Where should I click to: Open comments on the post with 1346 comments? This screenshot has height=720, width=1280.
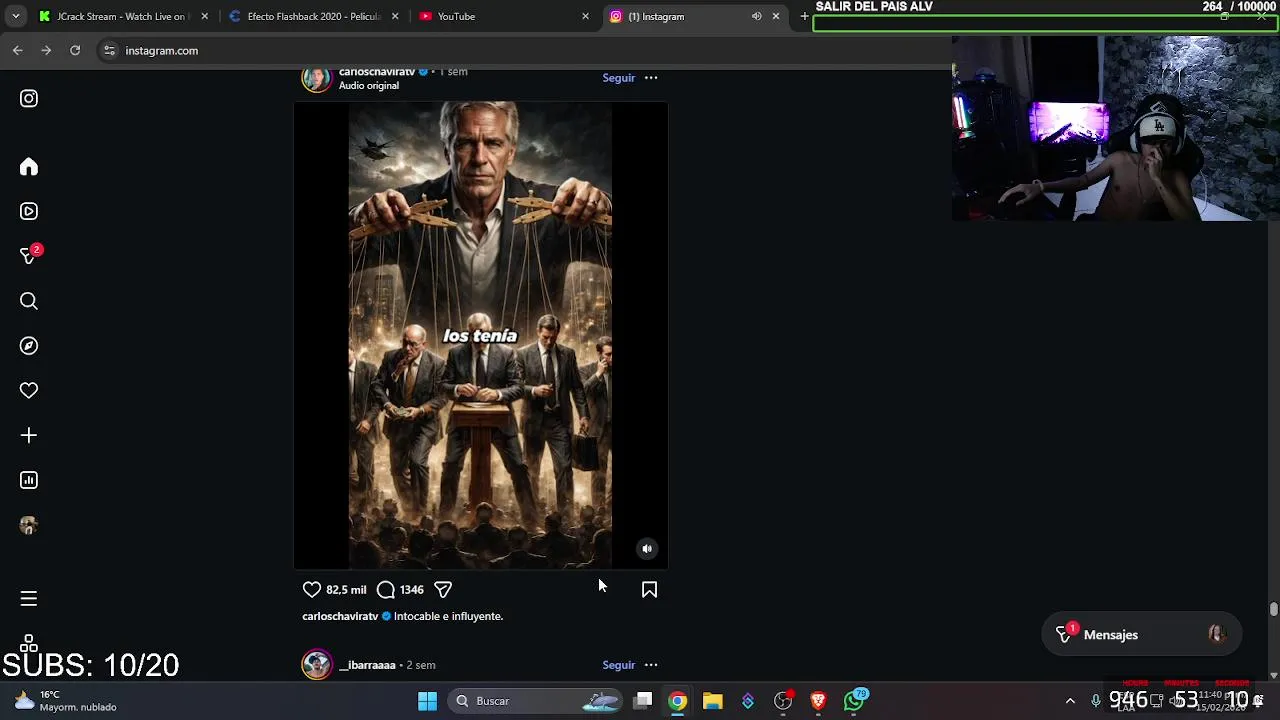[386, 589]
